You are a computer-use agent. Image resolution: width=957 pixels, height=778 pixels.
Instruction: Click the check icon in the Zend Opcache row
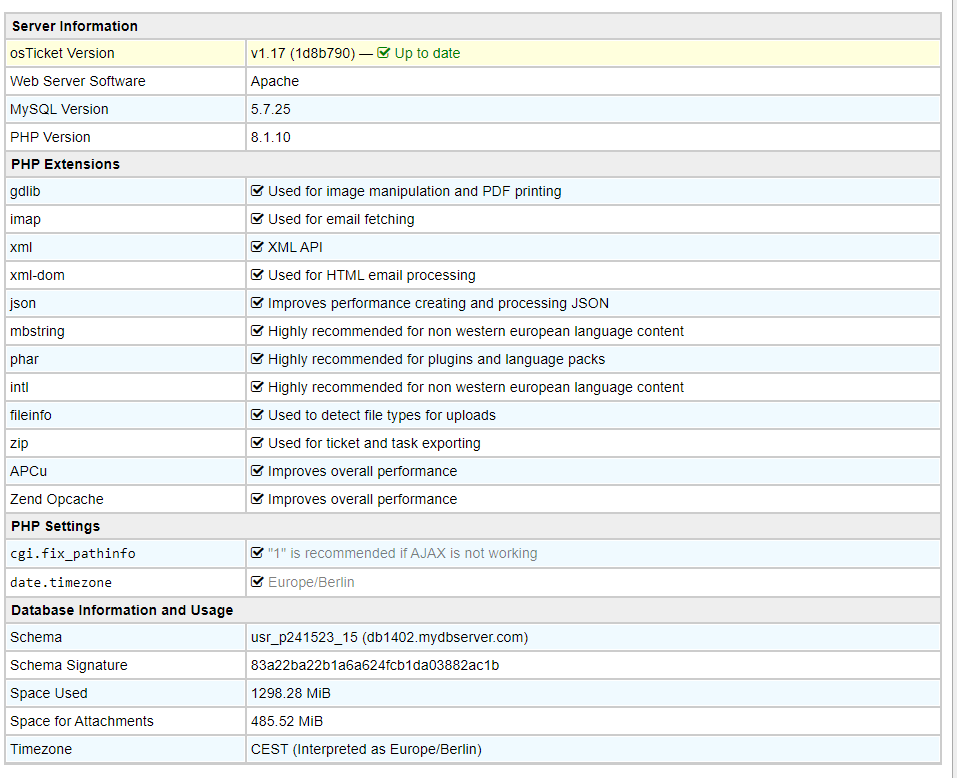[x=257, y=499]
